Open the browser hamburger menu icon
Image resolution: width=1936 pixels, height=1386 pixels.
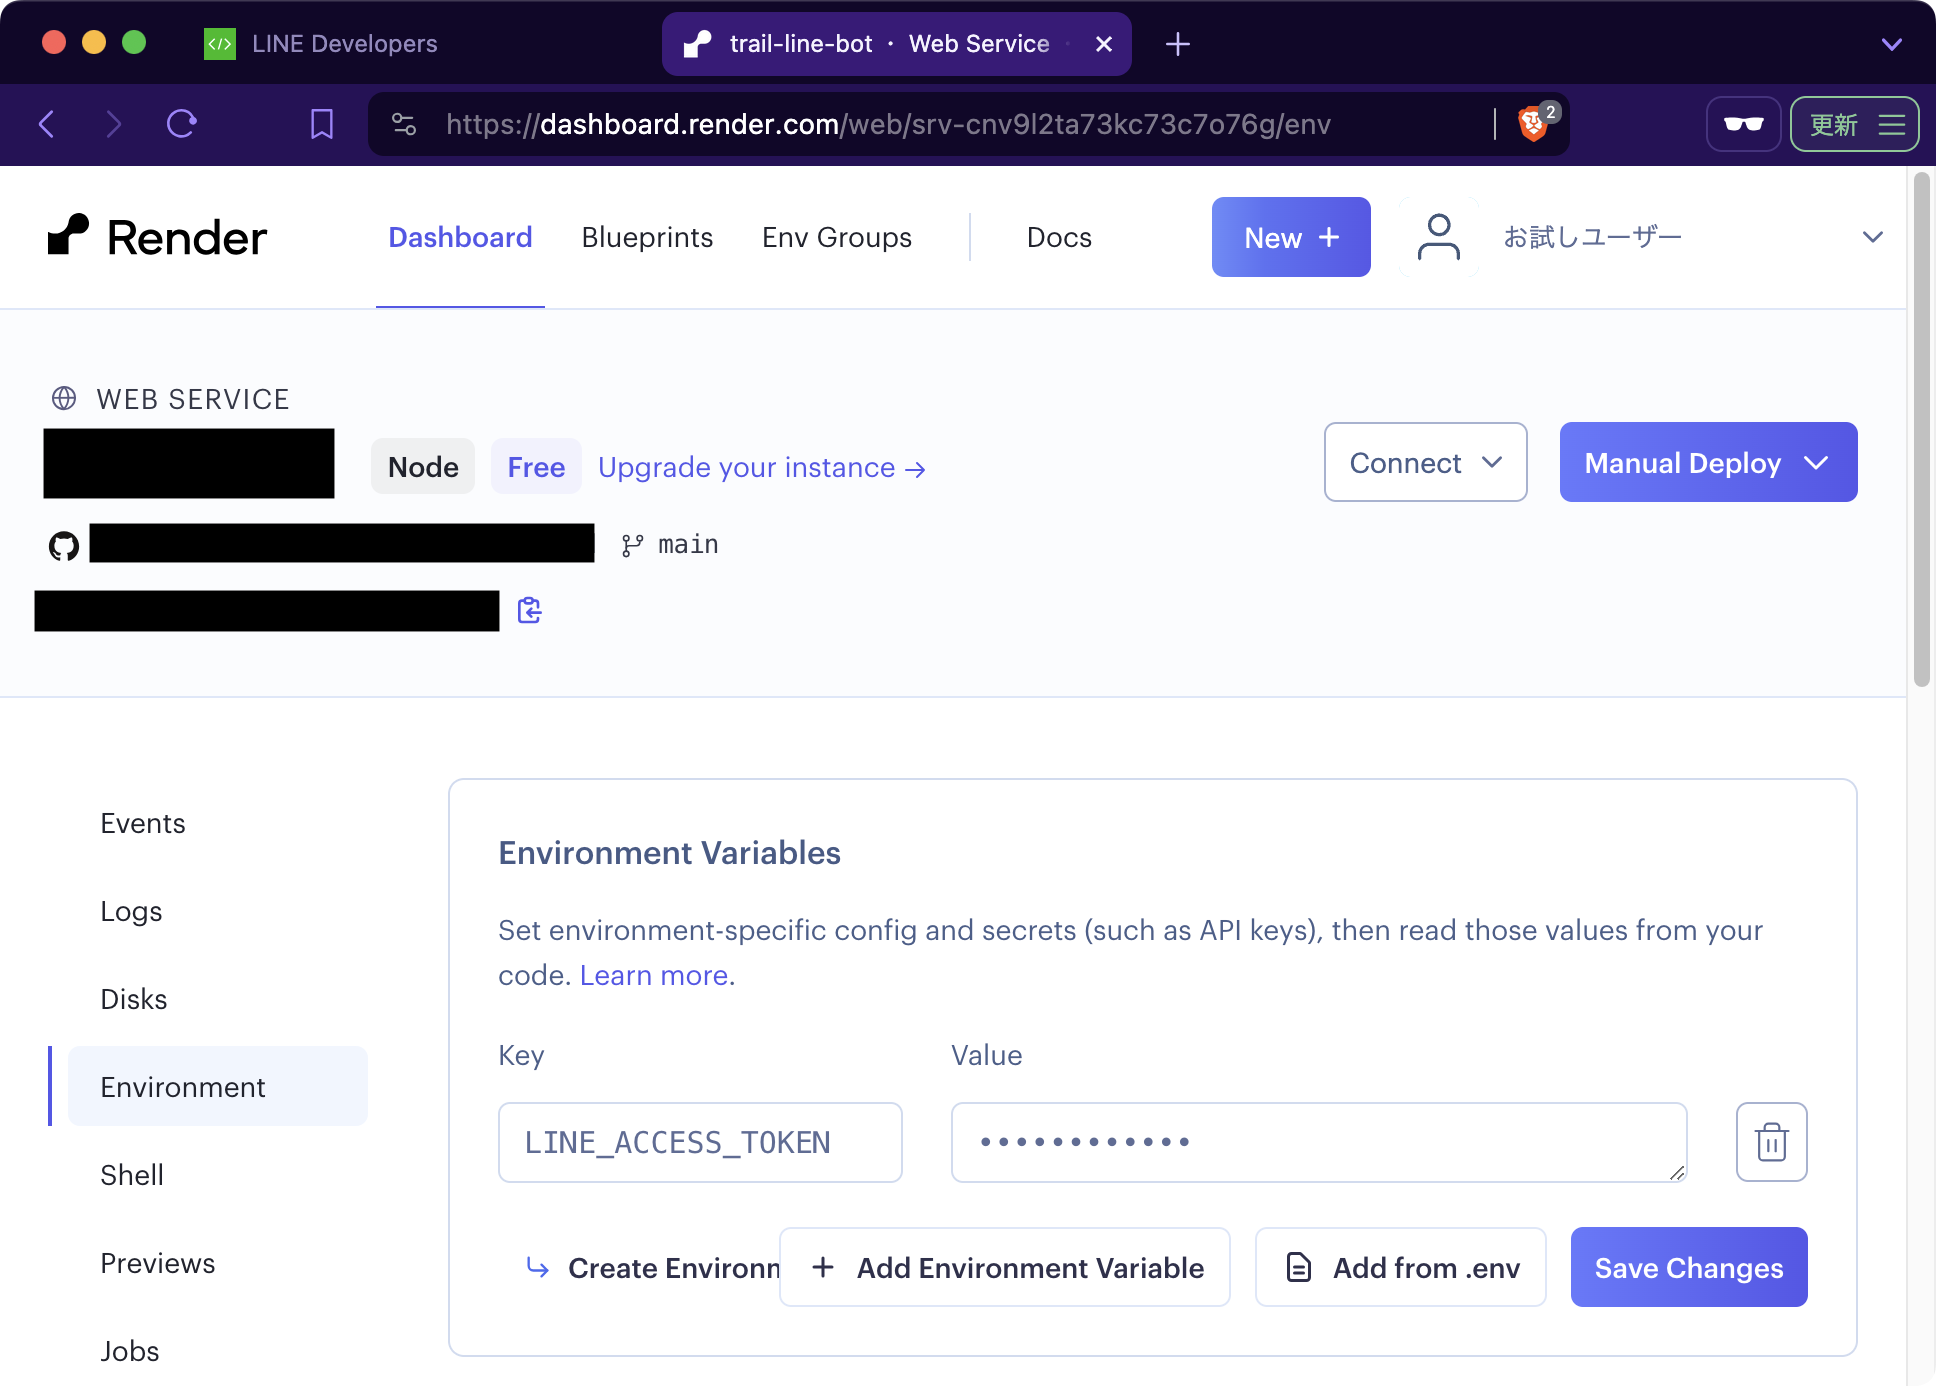1891,124
